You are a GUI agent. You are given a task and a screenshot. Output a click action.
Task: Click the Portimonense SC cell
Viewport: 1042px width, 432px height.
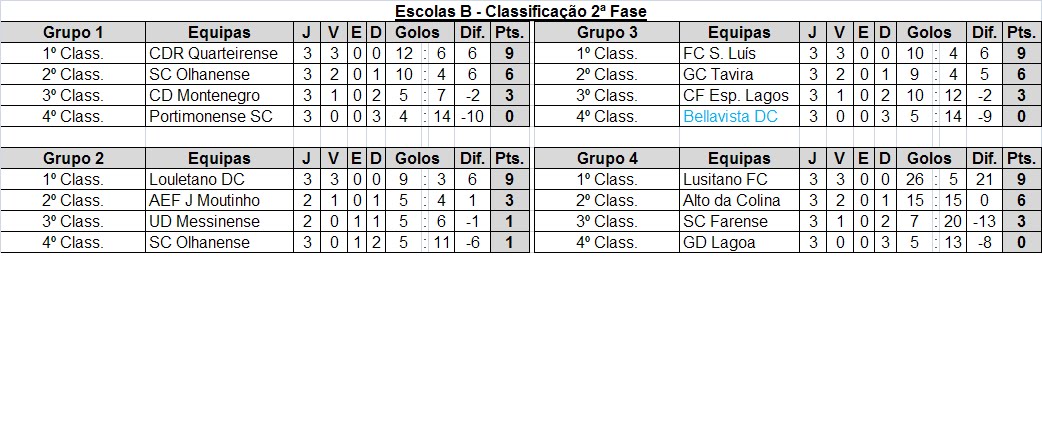(x=220, y=117)
